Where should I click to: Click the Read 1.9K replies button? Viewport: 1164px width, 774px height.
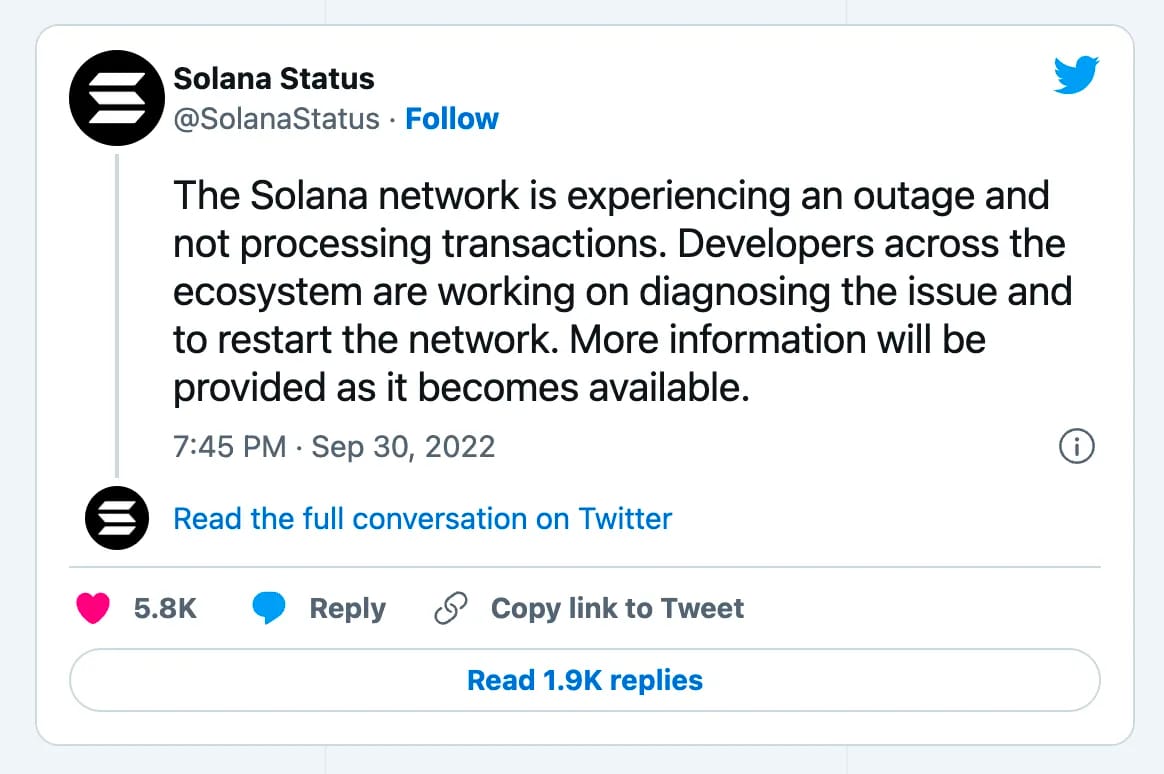[584, 681]
